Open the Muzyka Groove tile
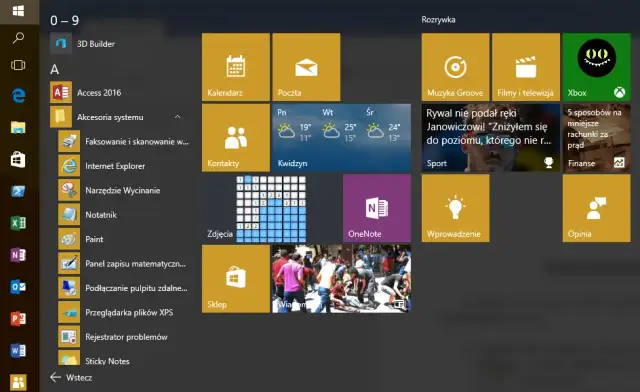Screen dimensions: 640x392 [x=456, y=67]
